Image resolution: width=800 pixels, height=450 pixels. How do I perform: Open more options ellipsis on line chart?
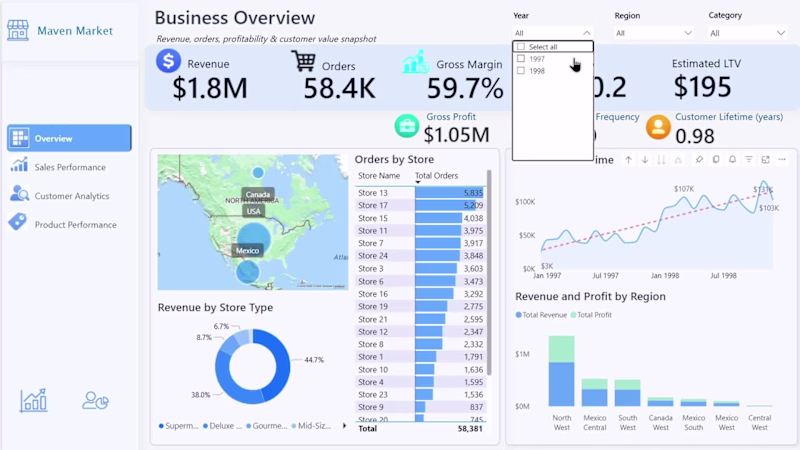782,160
